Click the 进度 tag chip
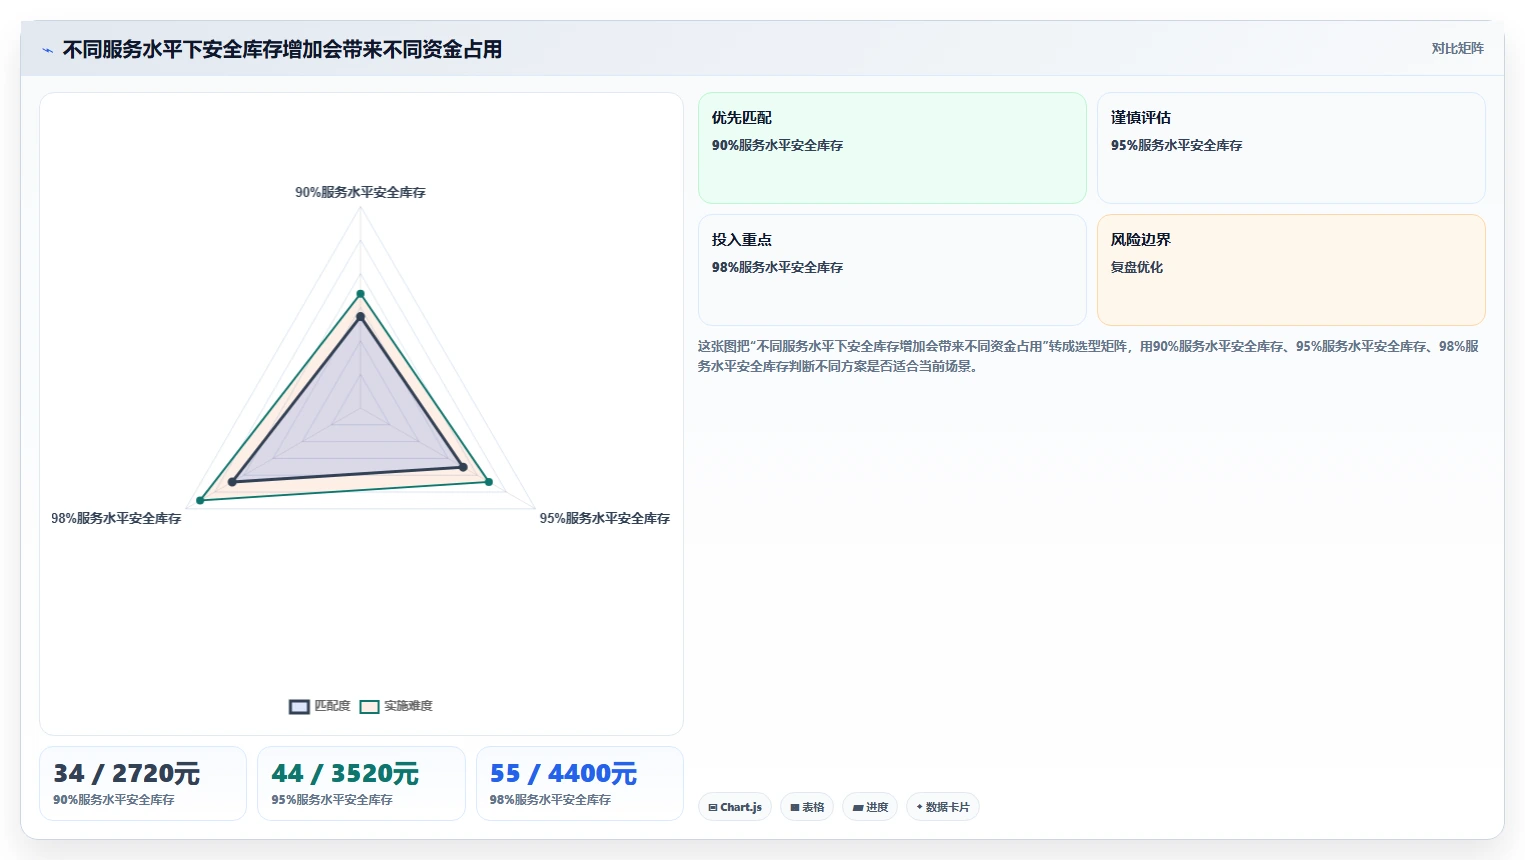Image resolution: width=1525 pixels, height=860 pixels. 870,807
